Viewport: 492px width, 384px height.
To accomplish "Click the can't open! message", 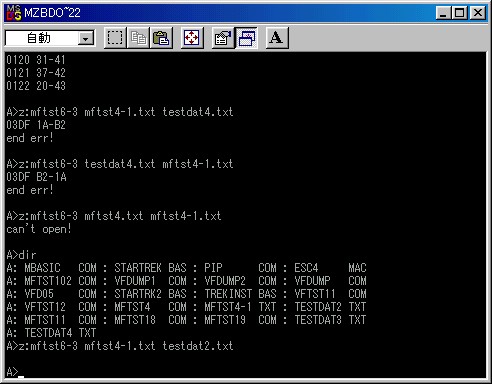I will coord(39,229).
